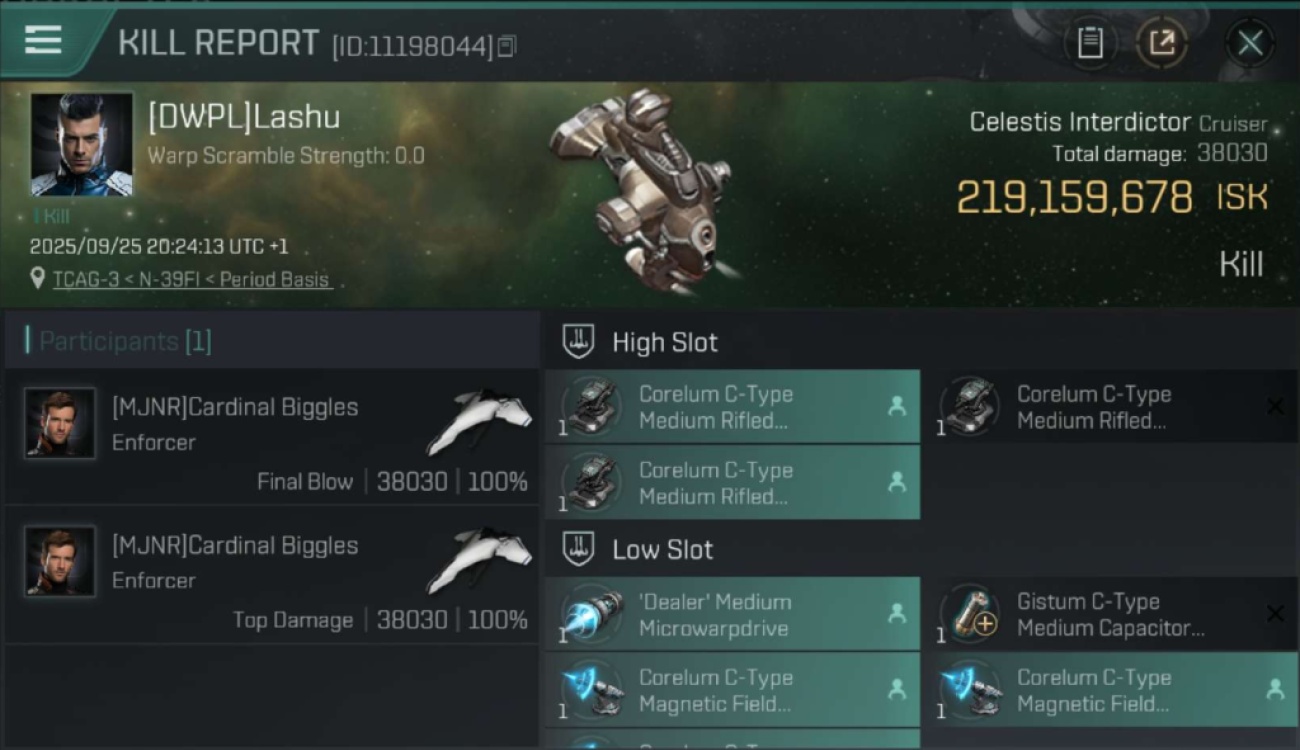This screenshot has height=750, width=1300.
Task: Click the Celestis Interdictor ship name
Action: [1080, 122]
